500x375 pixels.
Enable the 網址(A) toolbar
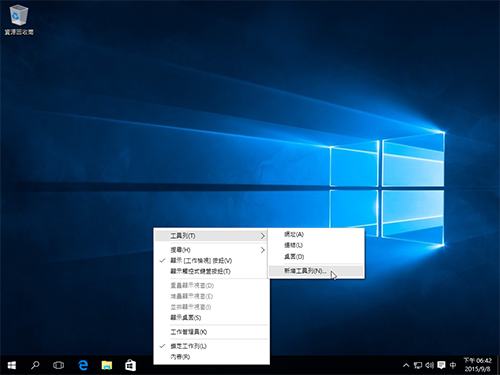[316, 234]
